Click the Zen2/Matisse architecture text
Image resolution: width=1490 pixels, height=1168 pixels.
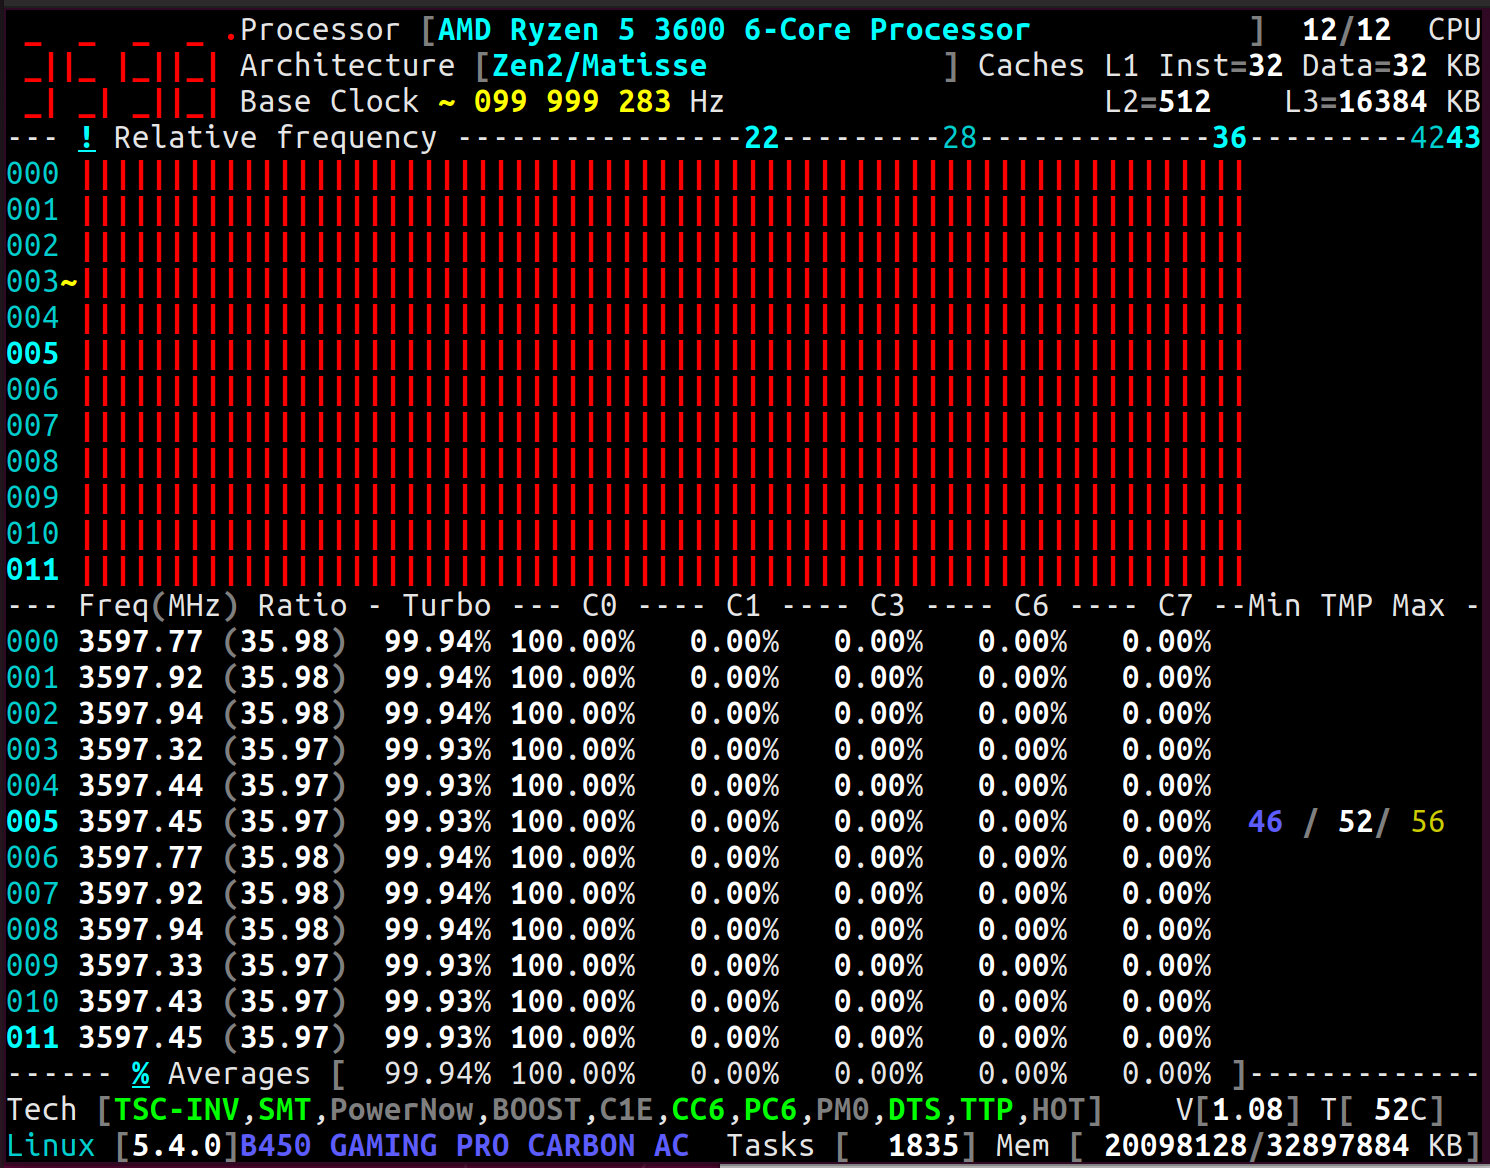coord(599,66)
